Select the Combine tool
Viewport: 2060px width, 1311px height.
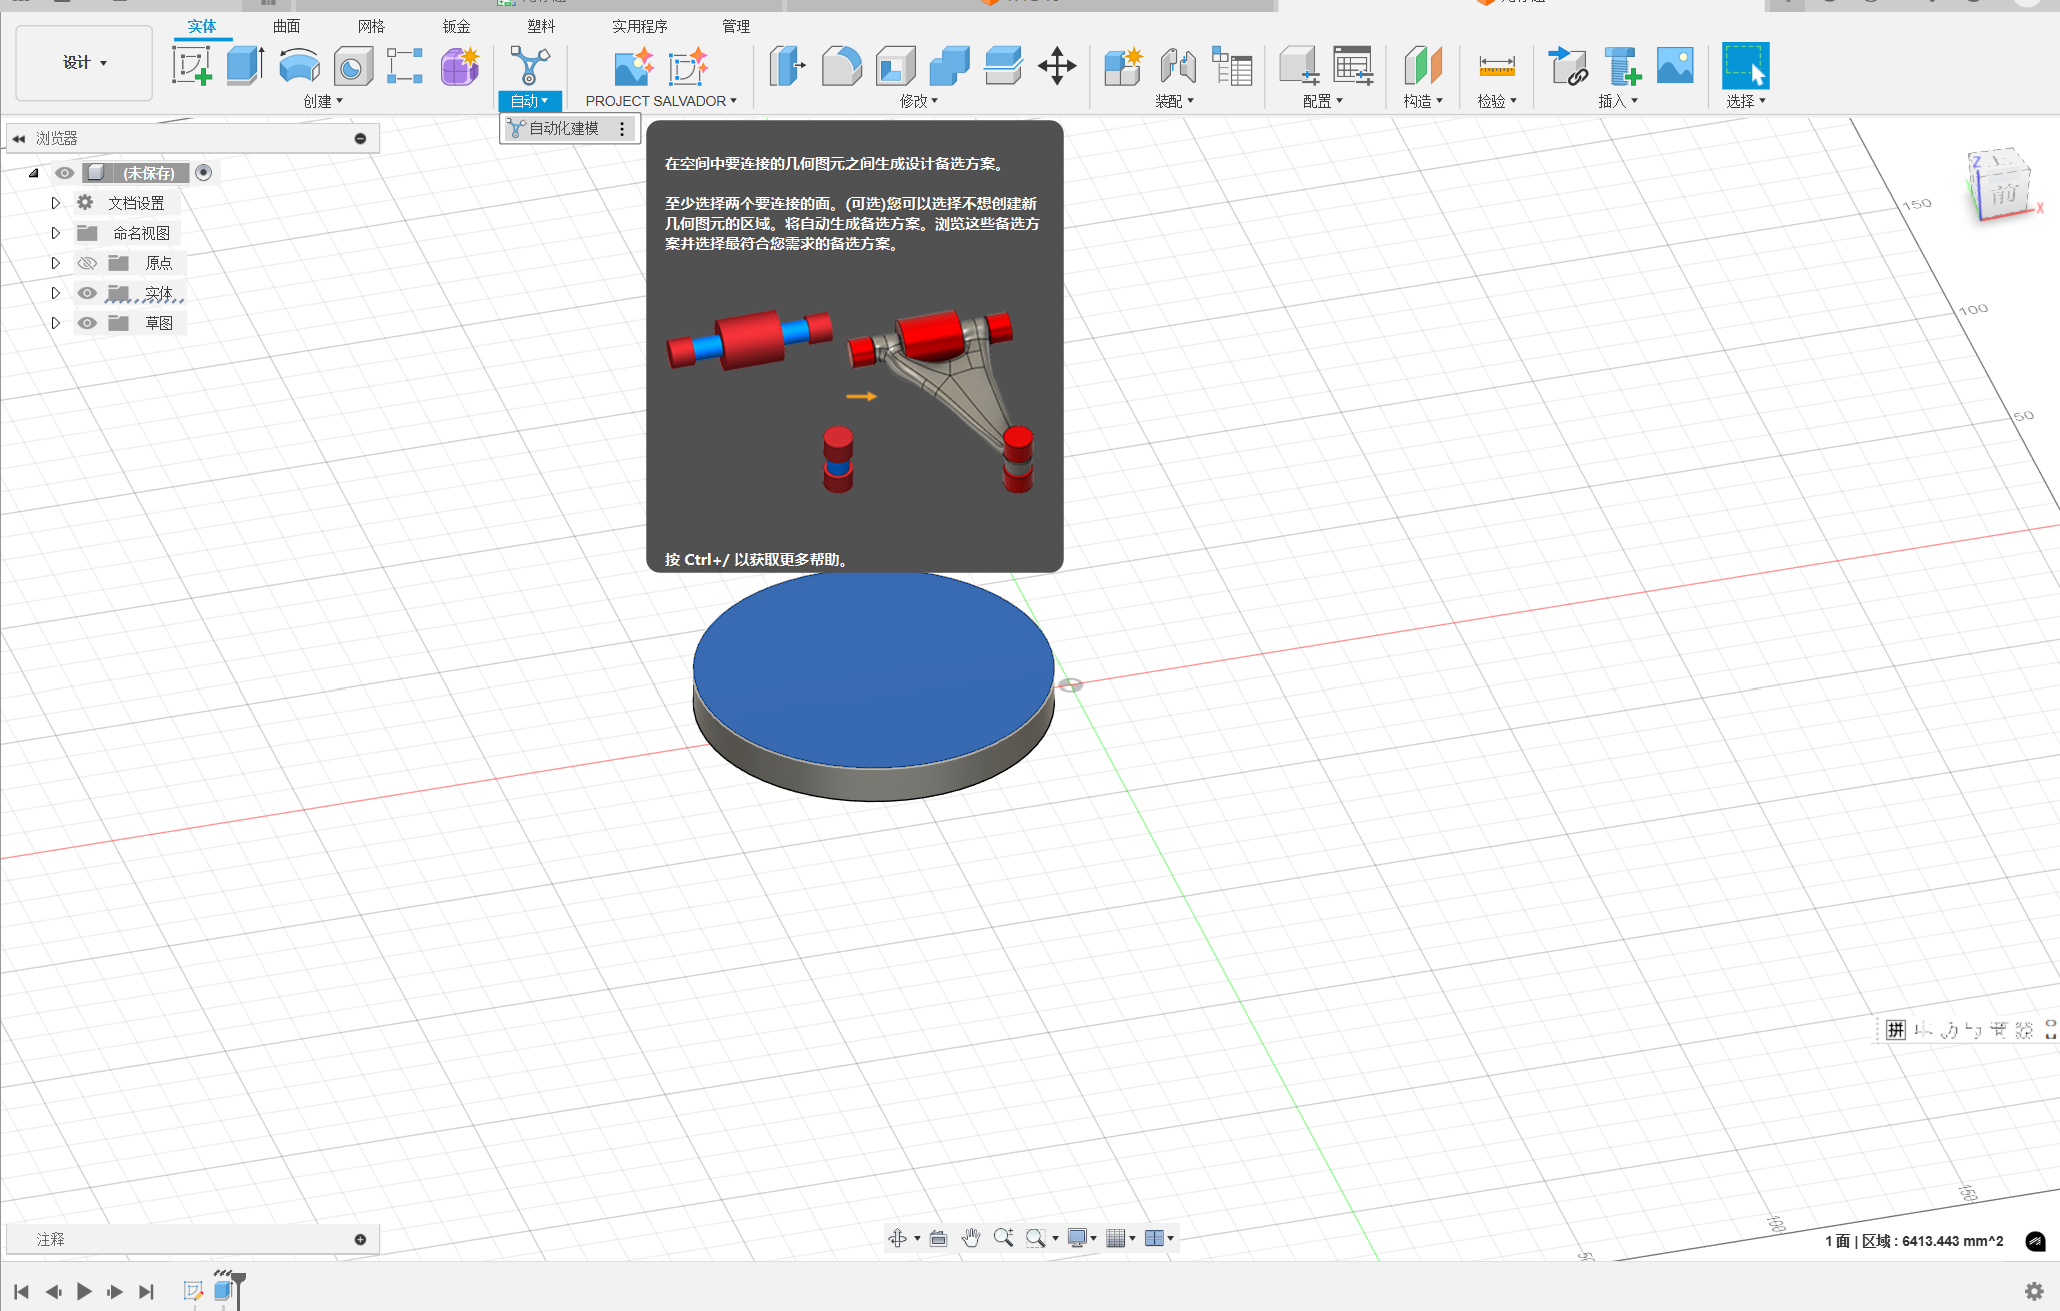coord(949,66)
